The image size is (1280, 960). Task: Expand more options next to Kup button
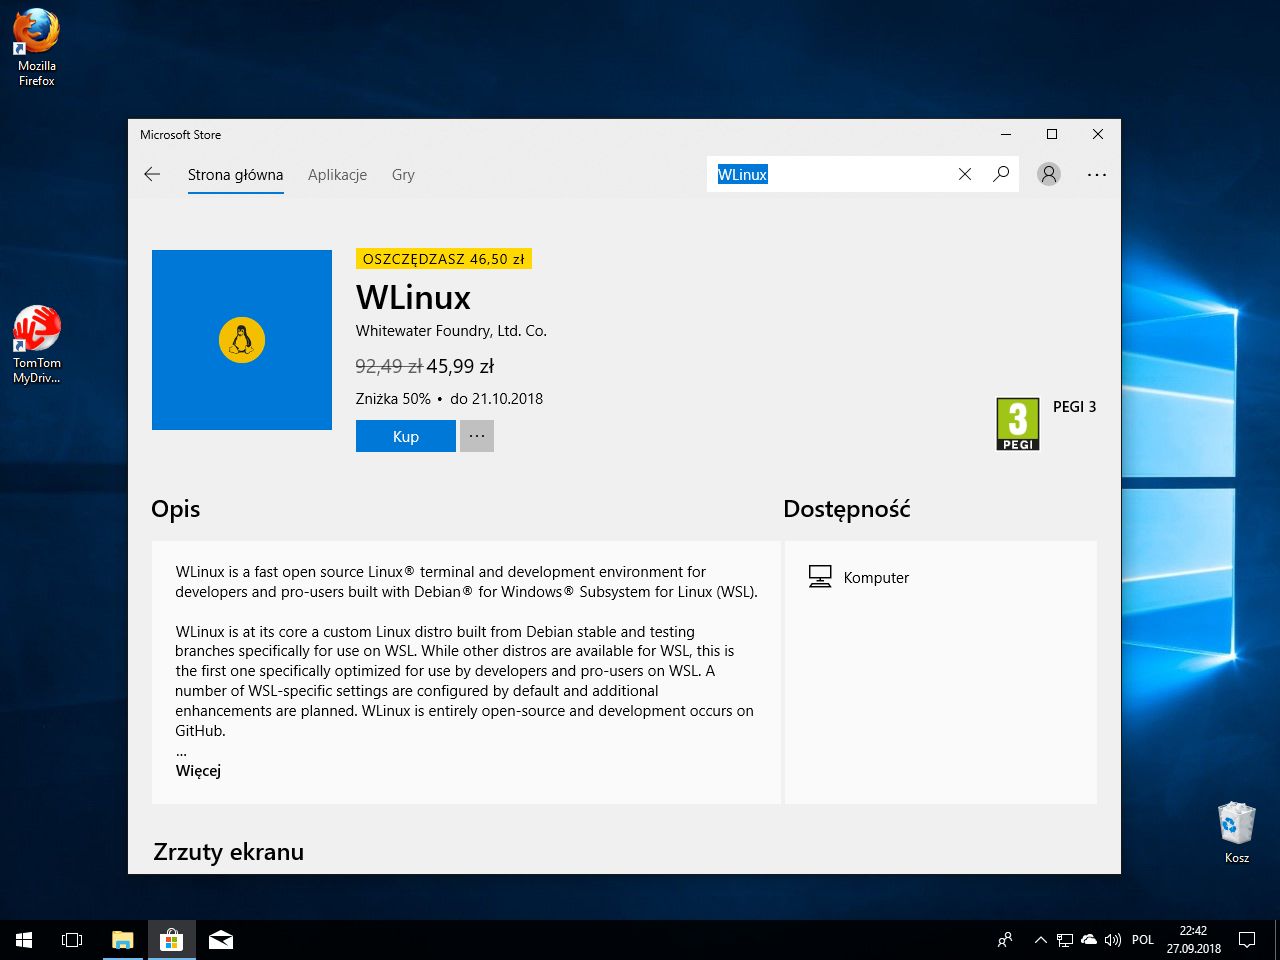click(477, 436)
